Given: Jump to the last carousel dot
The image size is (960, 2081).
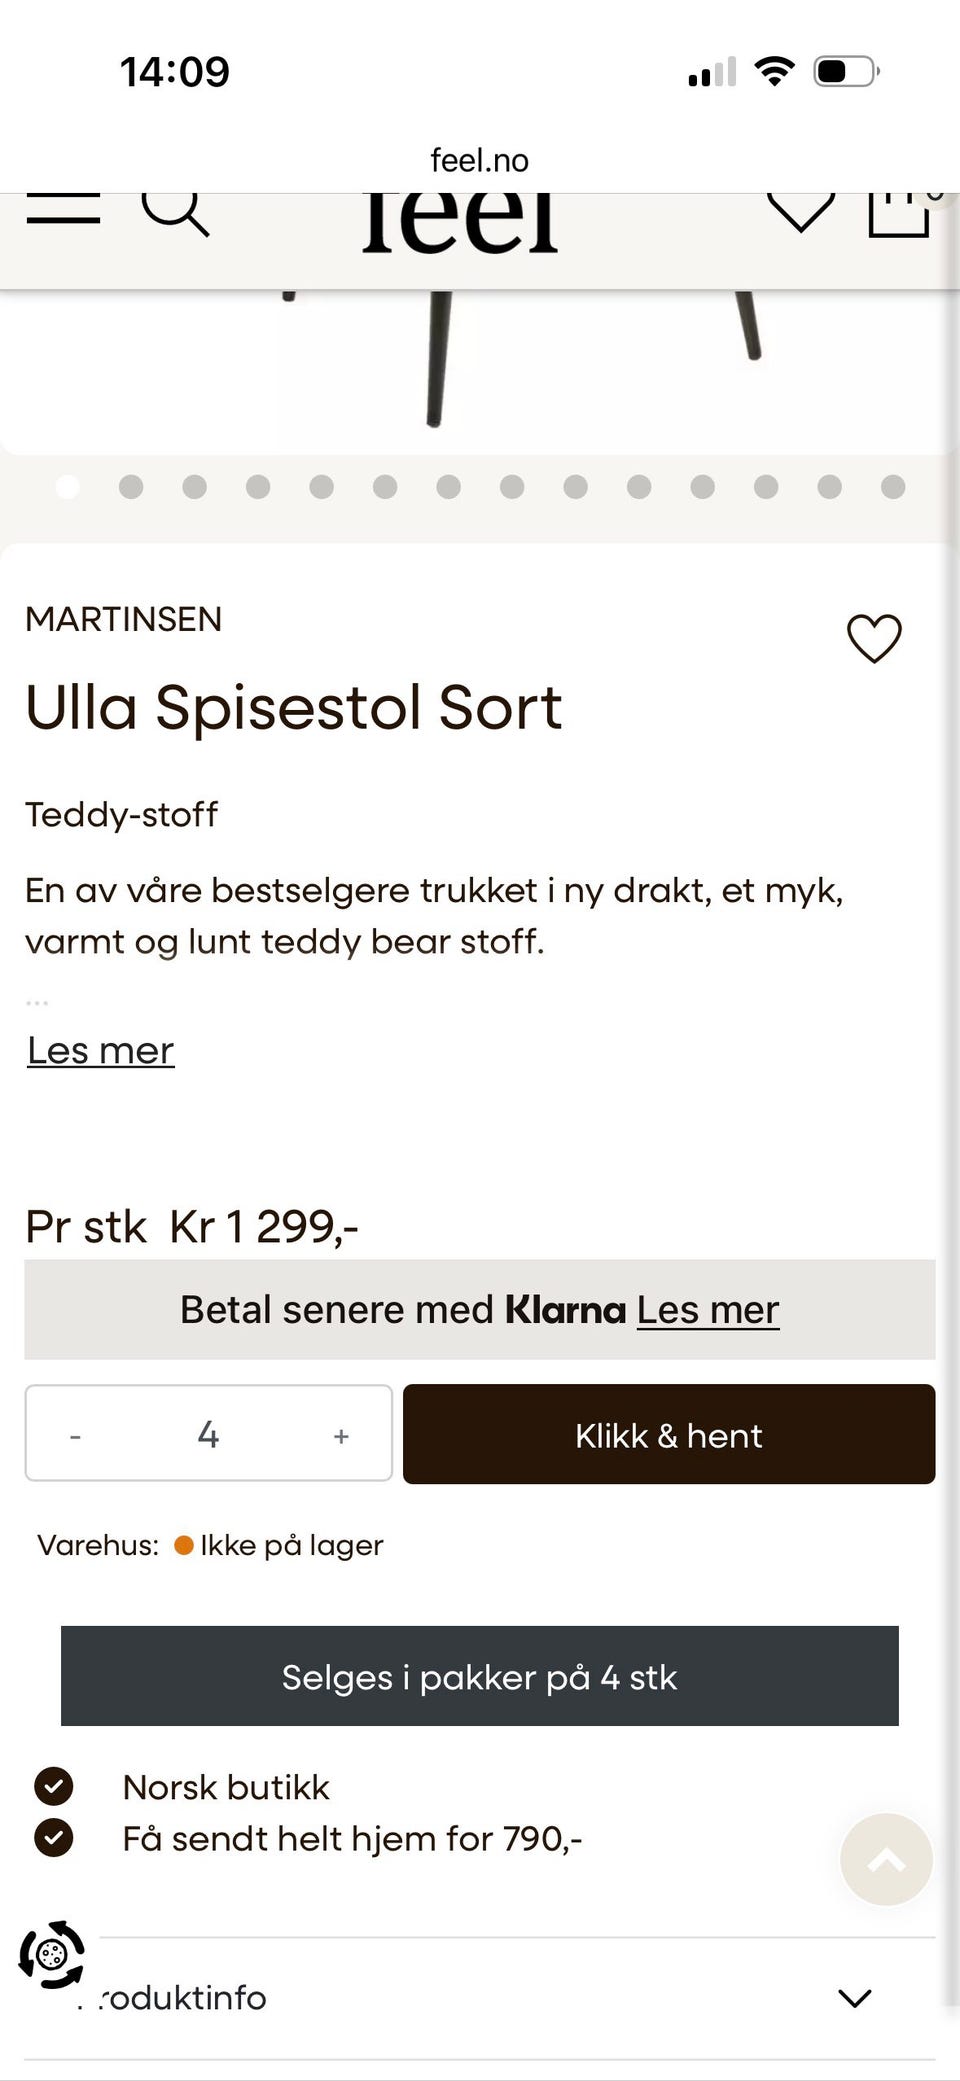Looking at the screenshot, I should click(893, 487).
